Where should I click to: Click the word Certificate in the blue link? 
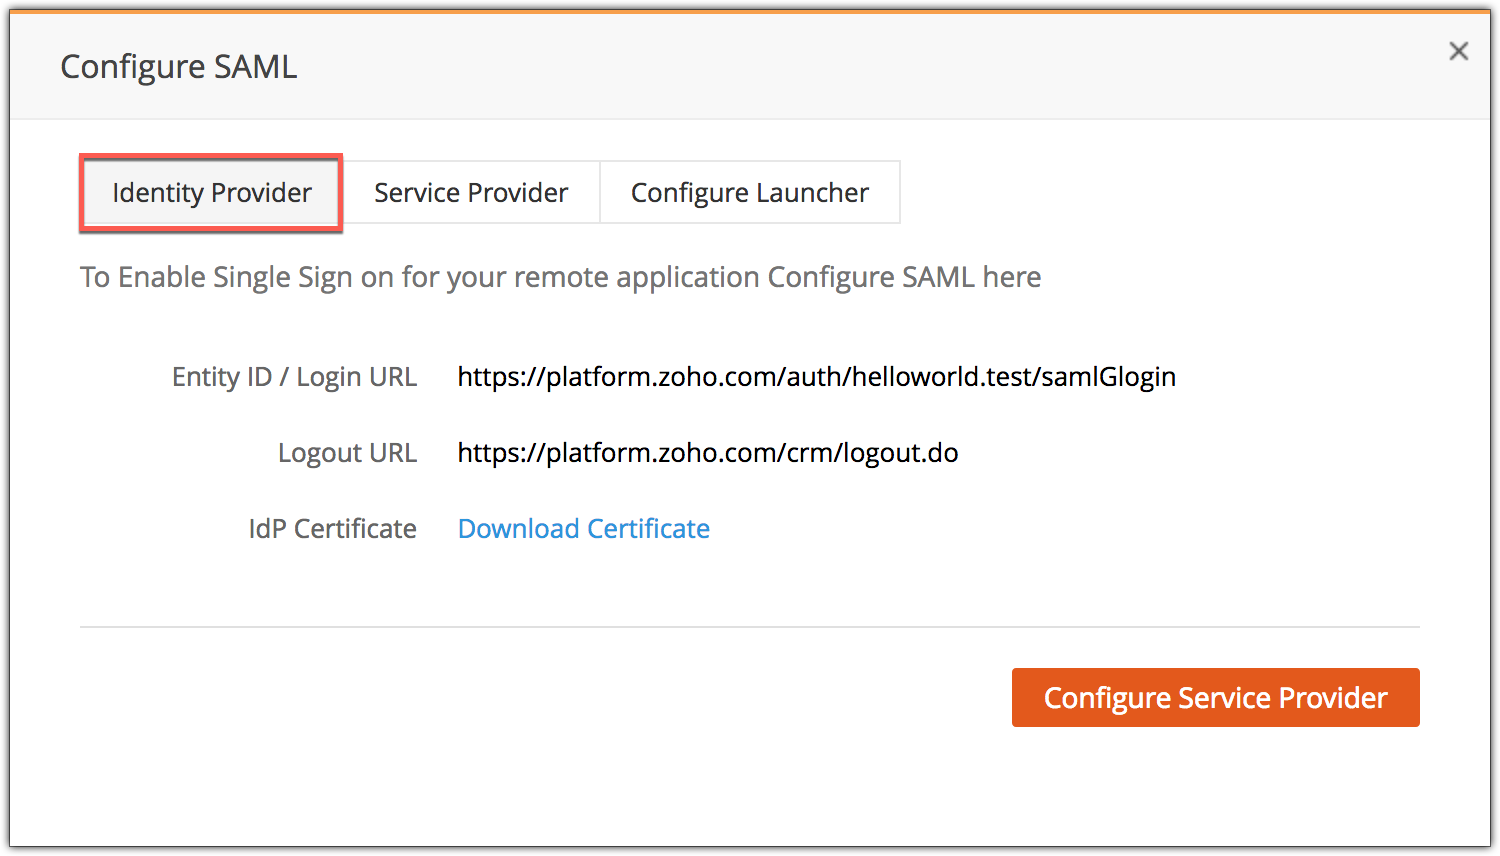(648, 529)
